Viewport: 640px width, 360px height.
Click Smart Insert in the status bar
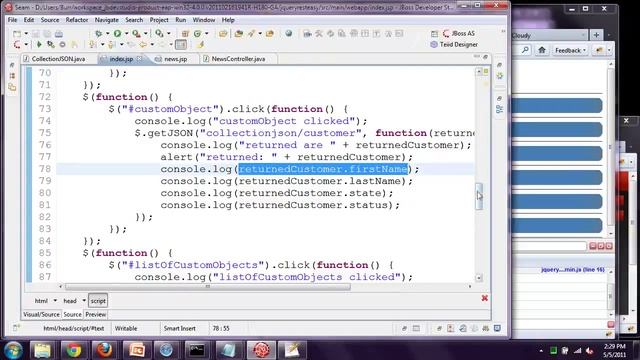[180, 328]
